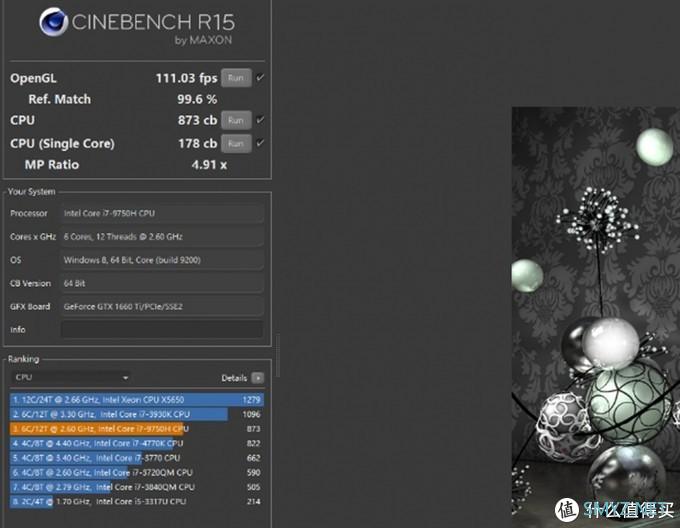Toggle the OpenGL test checkbox

pyautogui.click(x=260, y=78)
